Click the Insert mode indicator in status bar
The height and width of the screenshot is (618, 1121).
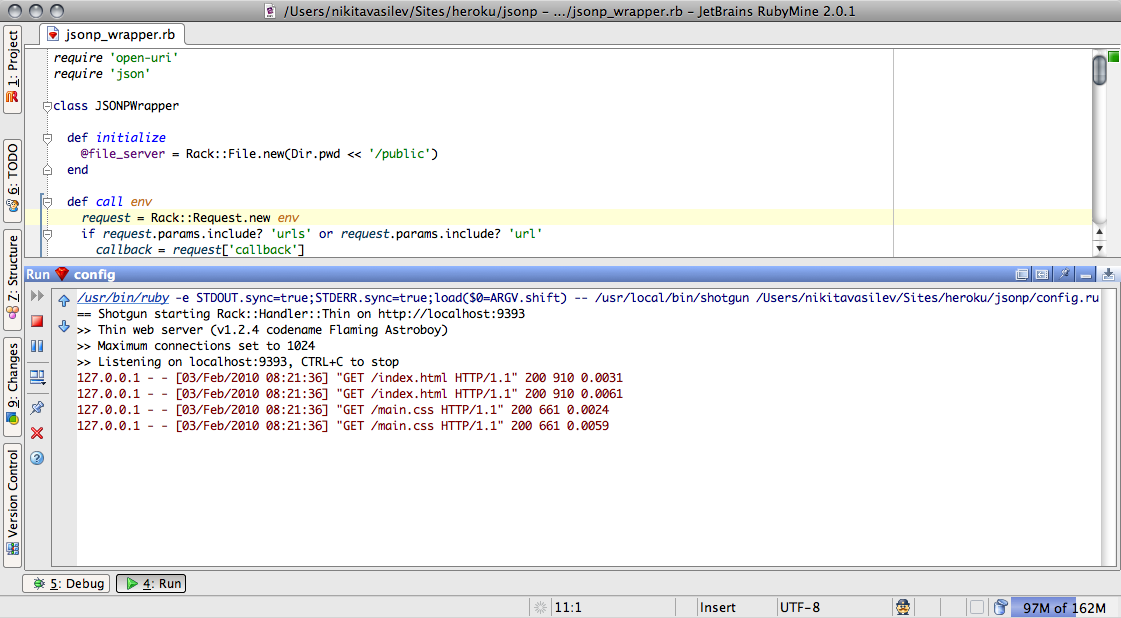717,607
